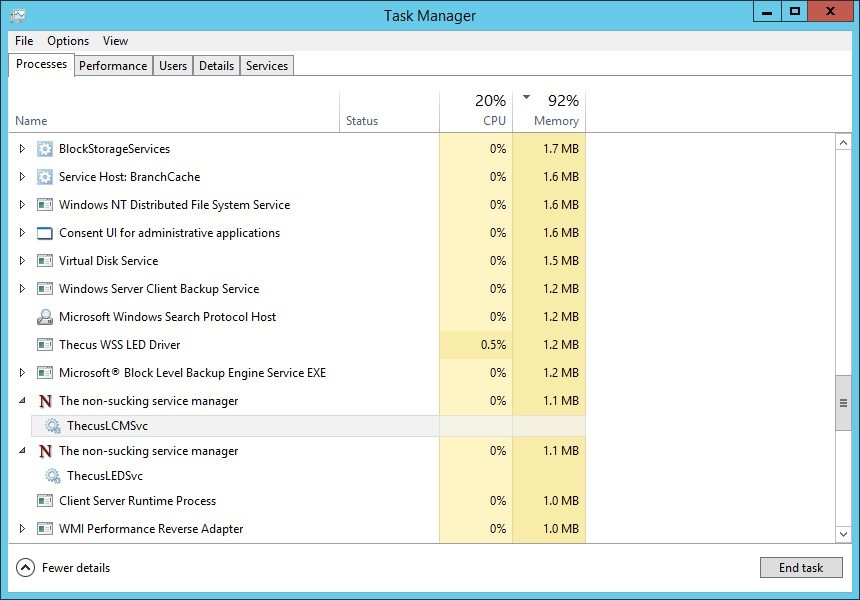Expand Microsoft Block Level Backup Engine Service
Screen dimensions: 860x600
(x=22, y=372)
